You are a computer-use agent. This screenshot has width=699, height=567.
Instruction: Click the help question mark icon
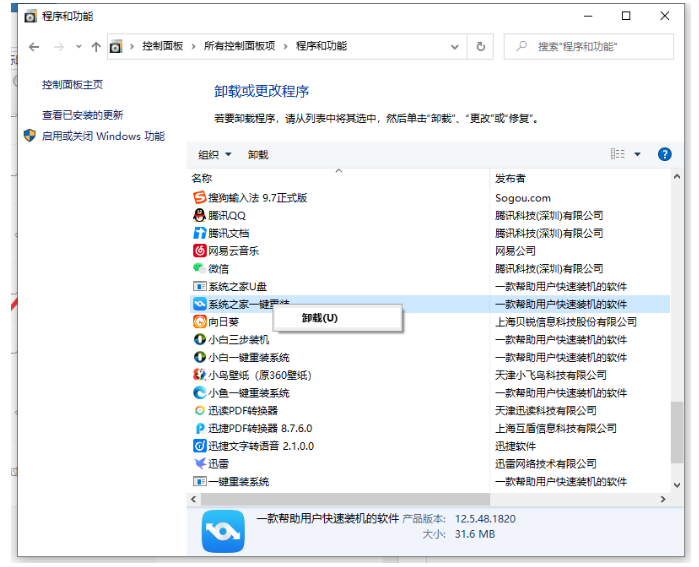coord(664,154)
